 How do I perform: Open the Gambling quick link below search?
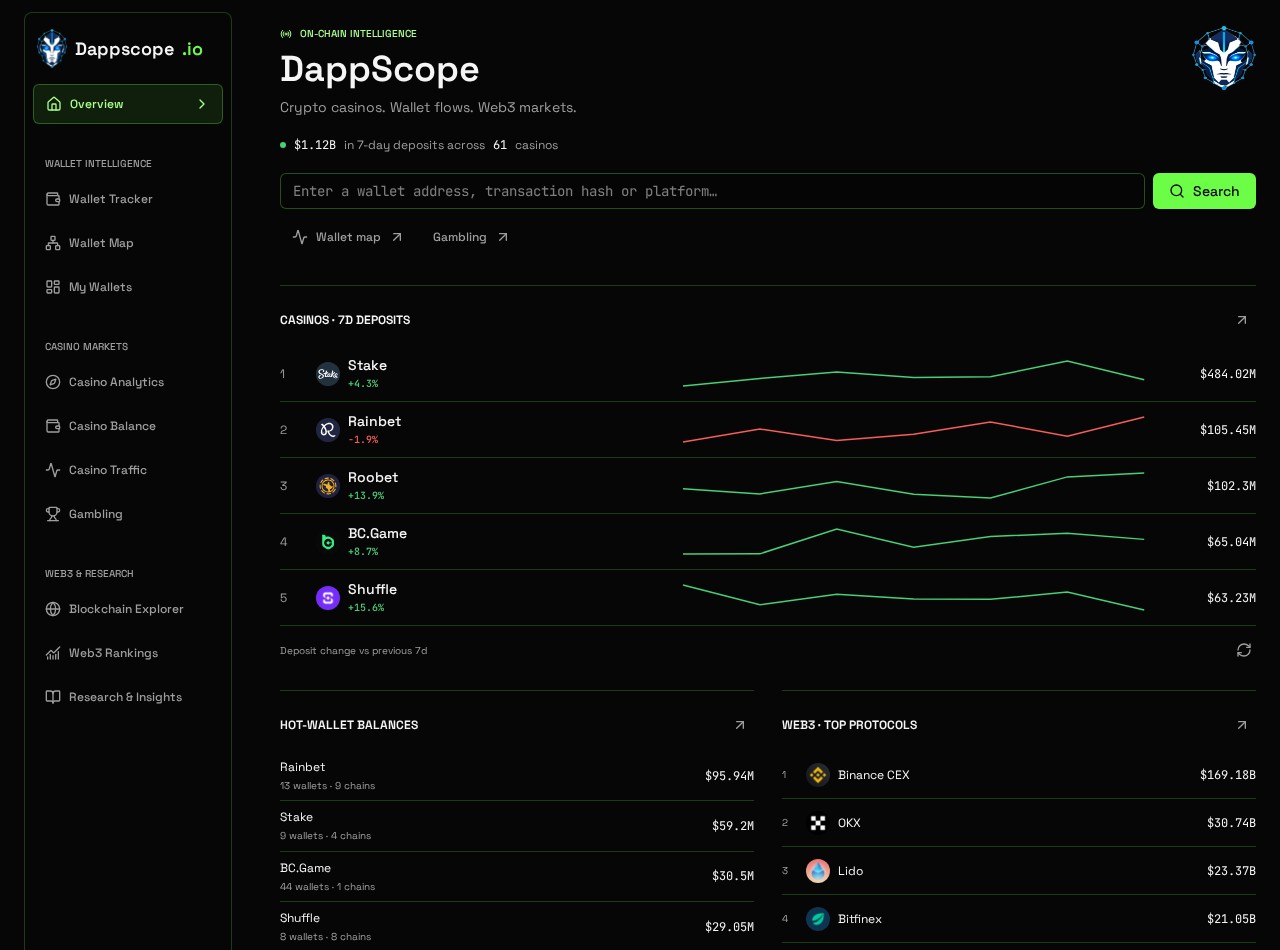[x=471, y=237]
